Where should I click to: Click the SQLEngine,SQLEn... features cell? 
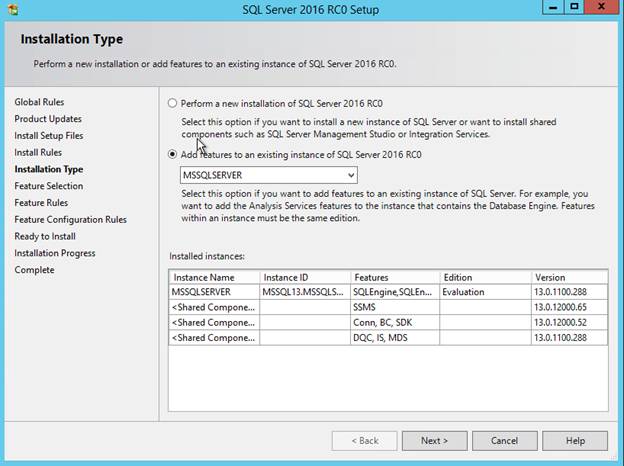tap(395, 292)
